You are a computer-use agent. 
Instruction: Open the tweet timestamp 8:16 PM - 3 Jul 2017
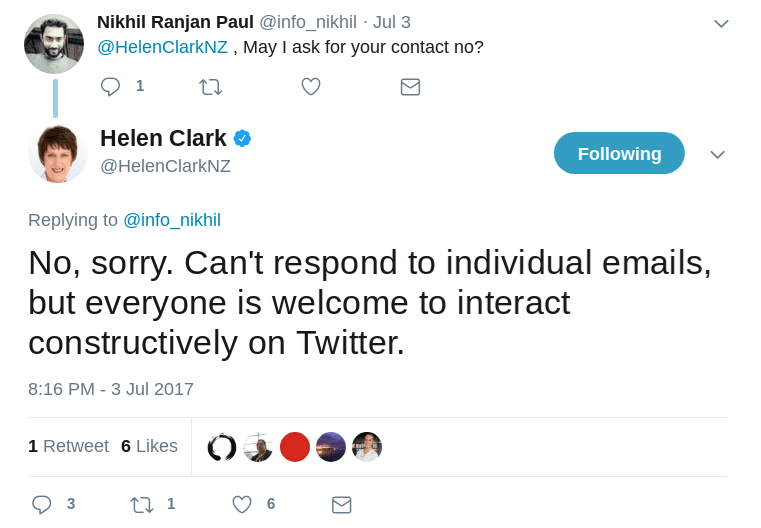click(x=111, y=389)
